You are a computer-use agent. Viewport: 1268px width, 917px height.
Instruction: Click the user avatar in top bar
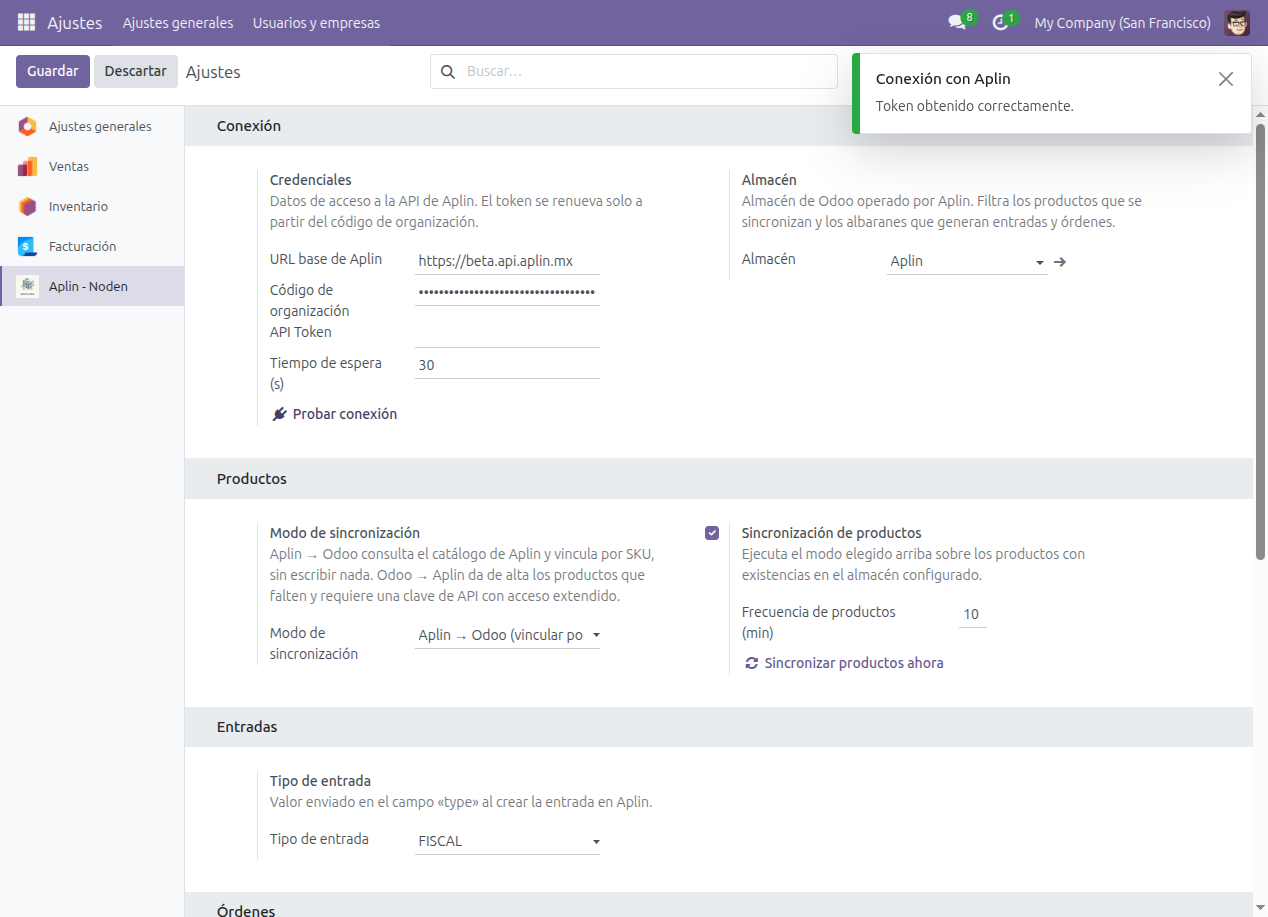tap(1237, 22)
